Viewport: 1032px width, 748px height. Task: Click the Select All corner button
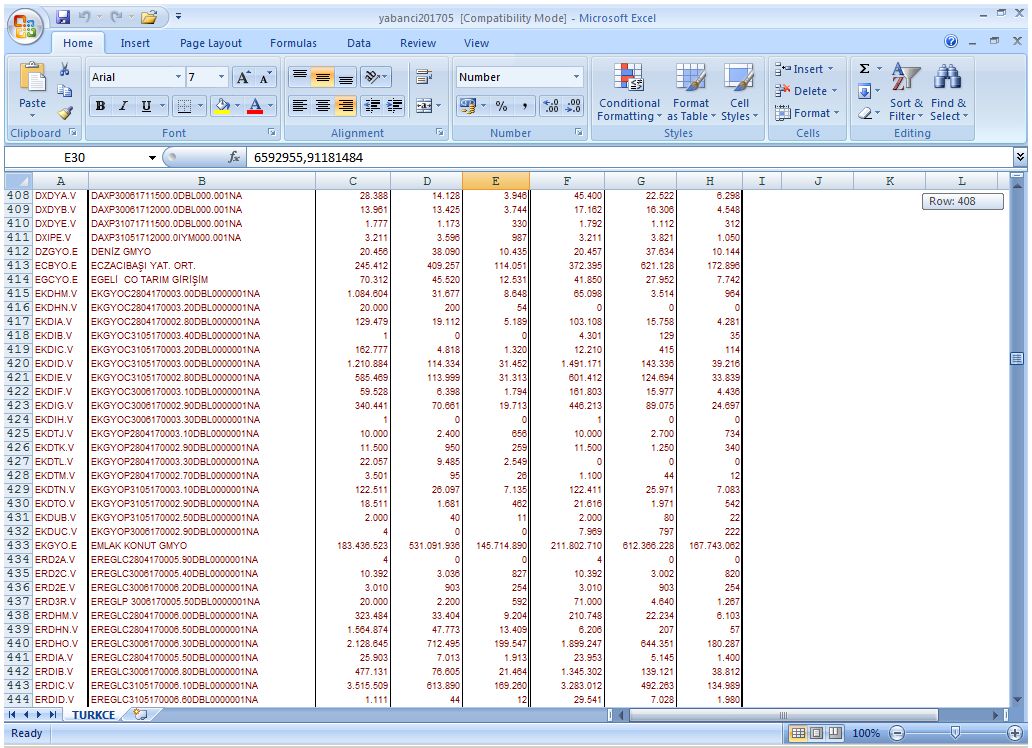tap(18, 181)
